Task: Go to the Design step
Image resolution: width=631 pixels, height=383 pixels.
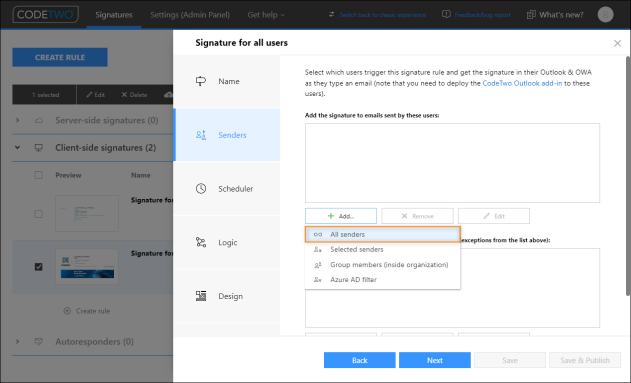Action: pyautogui.click(x=227, y=296)
